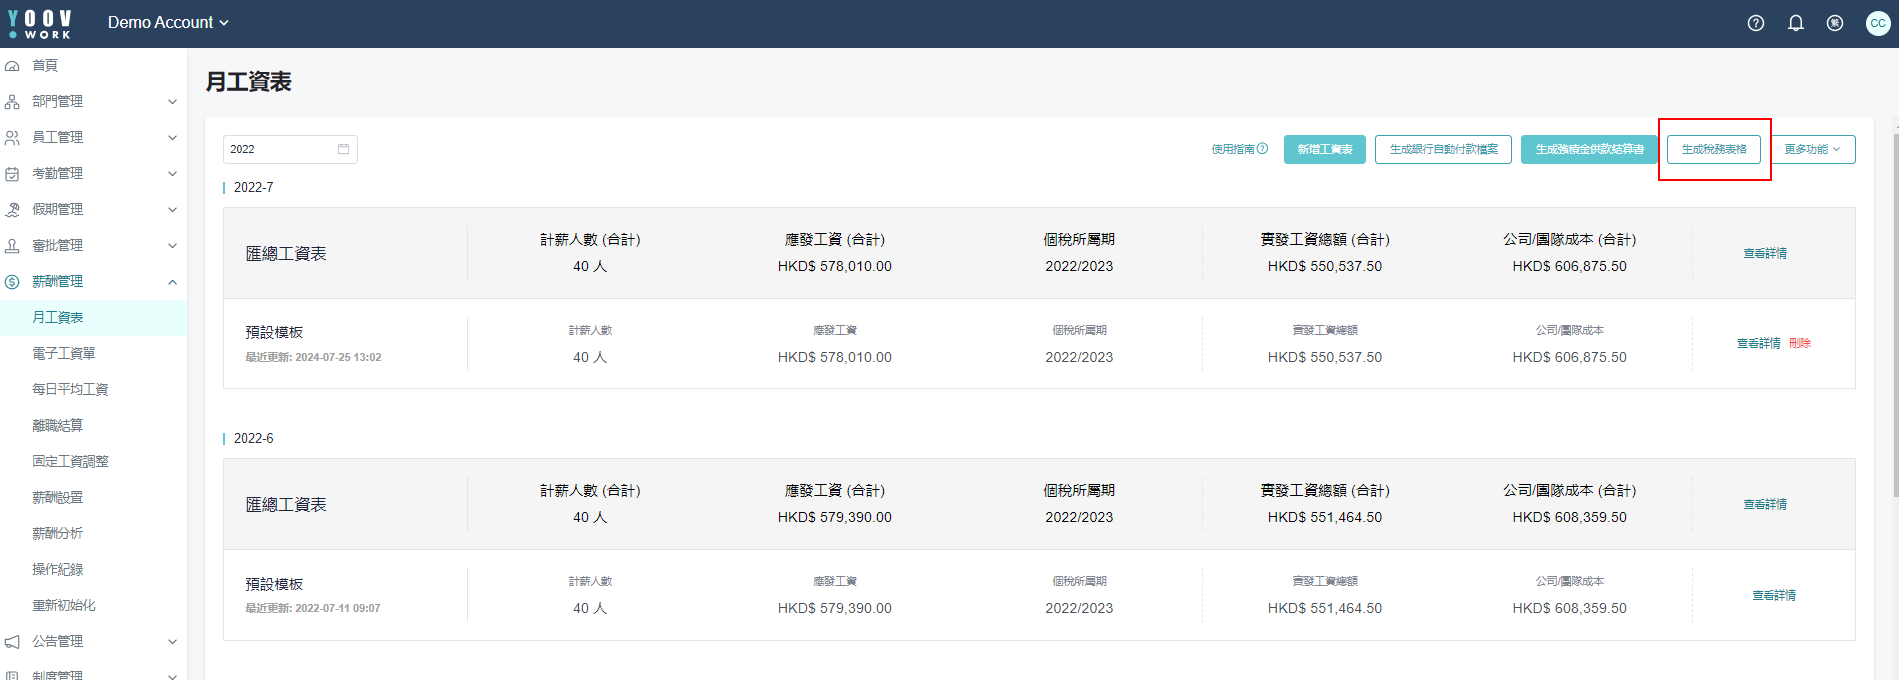Open the 更多功能 dropdown

pos(1813,149)
